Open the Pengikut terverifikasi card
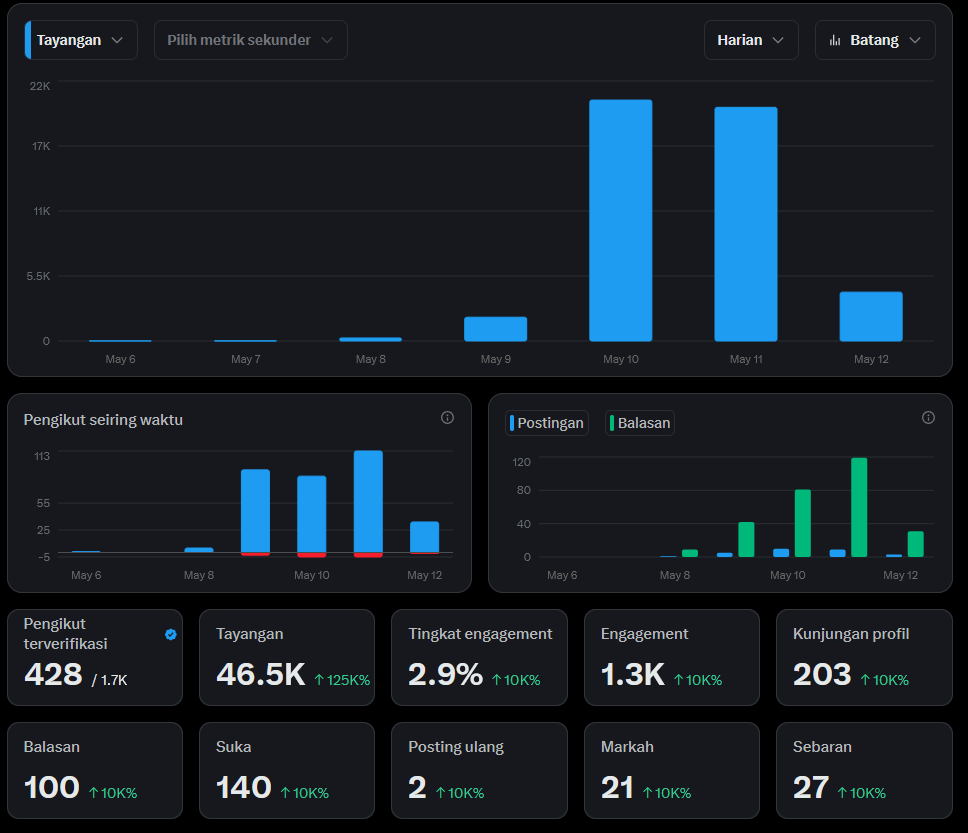This screenshot has height=833, width=968. pyautogui.click(x=95, y=658)
